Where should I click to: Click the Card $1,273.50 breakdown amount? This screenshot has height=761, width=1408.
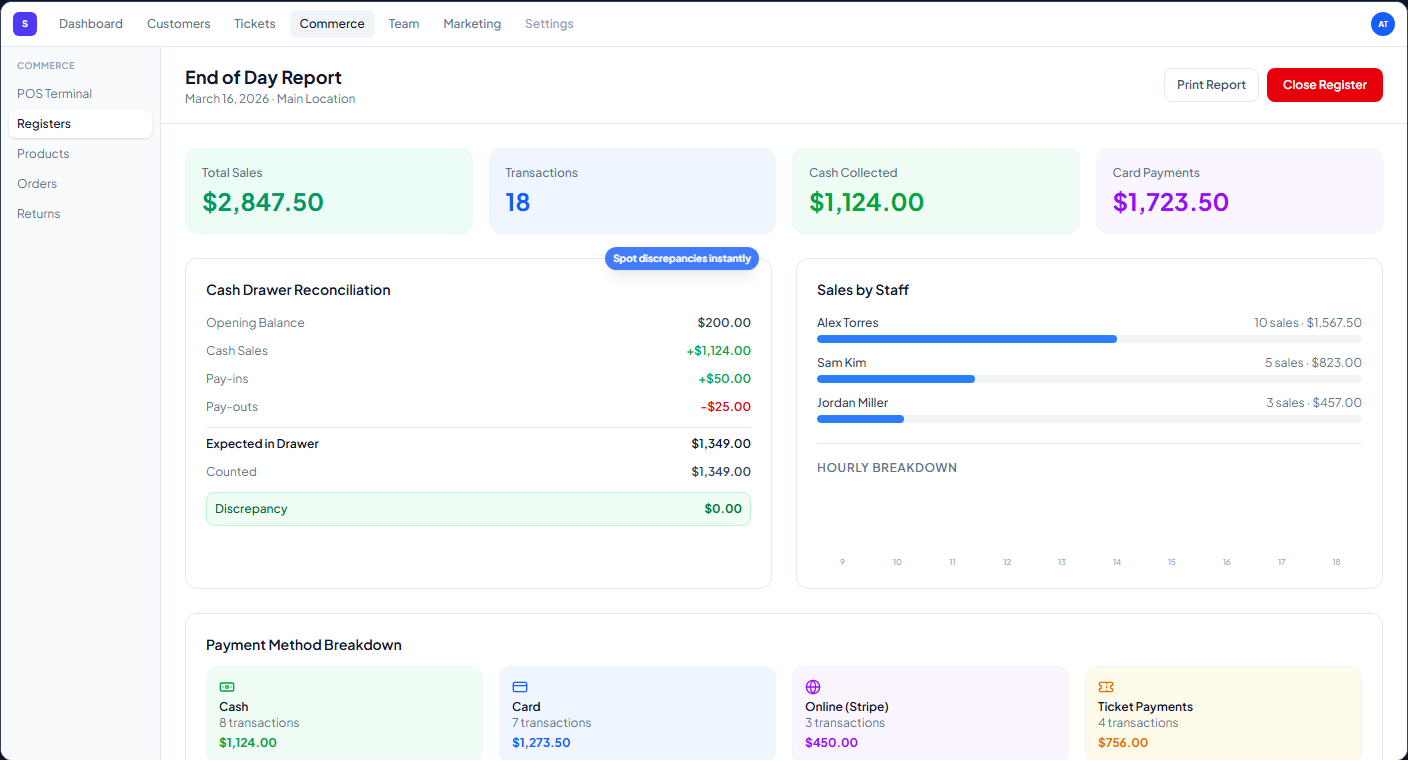click(541, 743)
